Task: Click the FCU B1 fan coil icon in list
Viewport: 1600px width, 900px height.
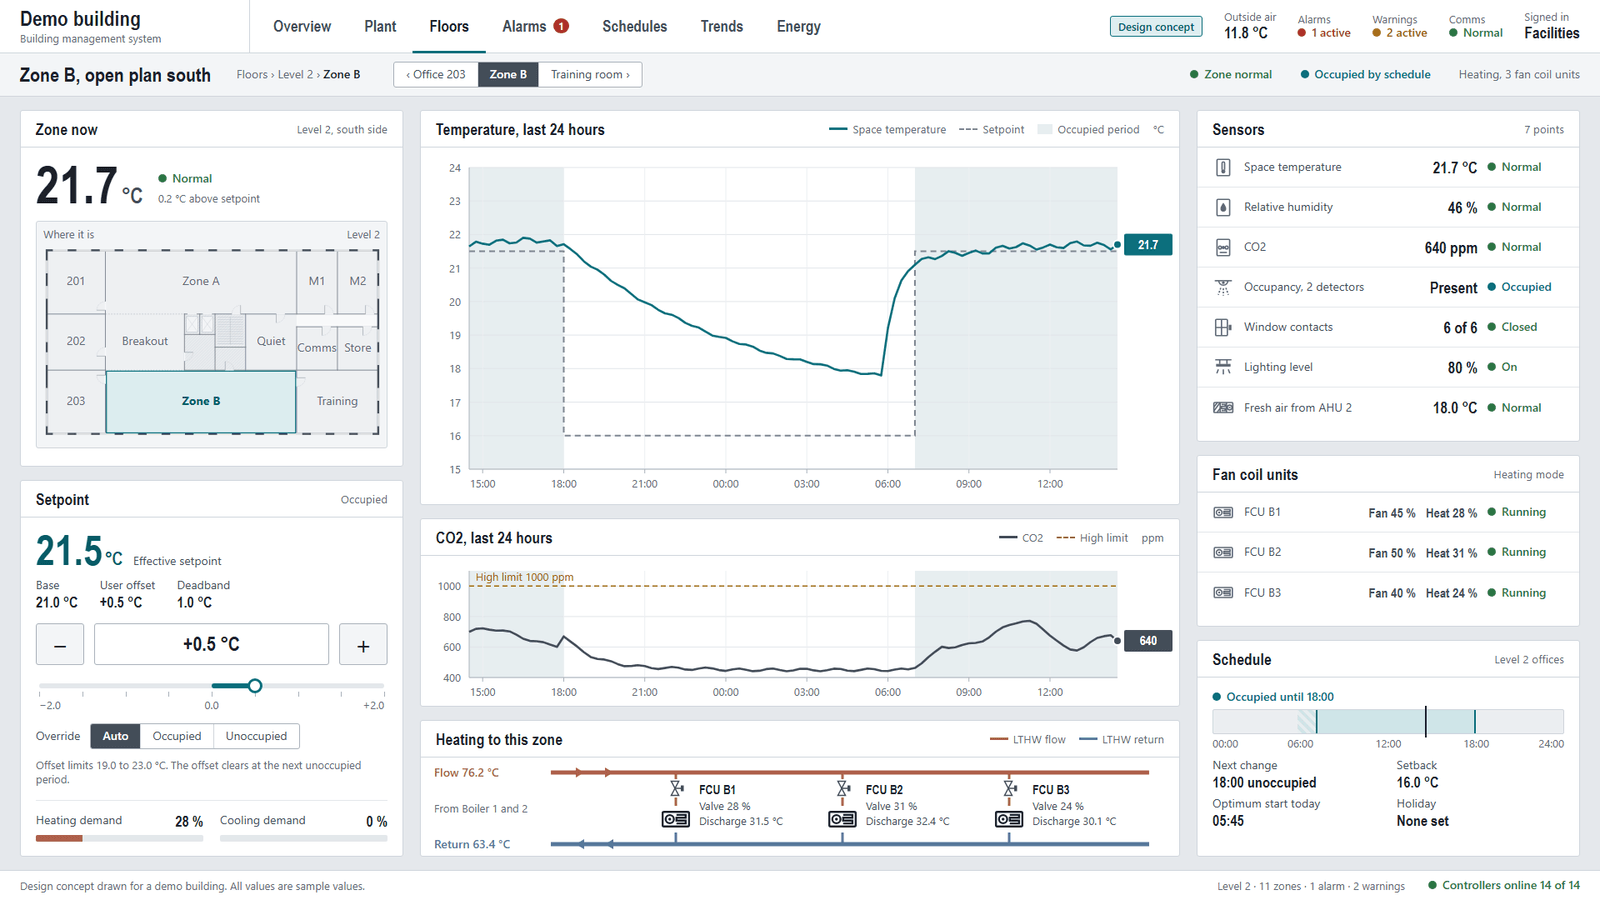Action: pos(1223,512)
